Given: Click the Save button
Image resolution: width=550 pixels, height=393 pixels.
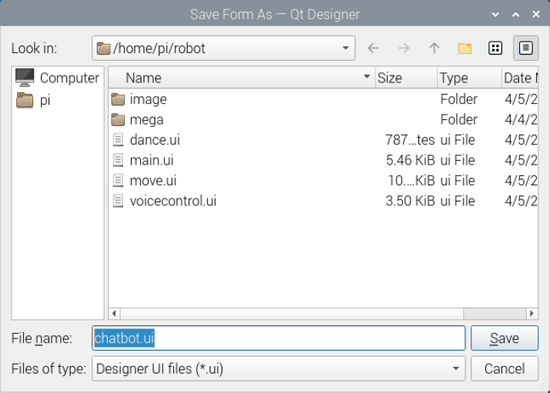Looking at the screenshot, I should [504, 338].
